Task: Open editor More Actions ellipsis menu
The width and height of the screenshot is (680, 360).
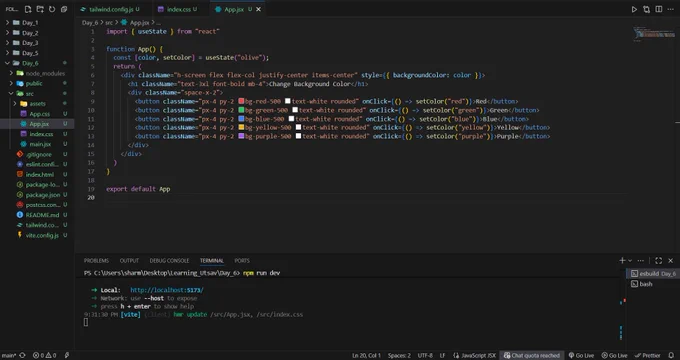Action: pos(671,9)
